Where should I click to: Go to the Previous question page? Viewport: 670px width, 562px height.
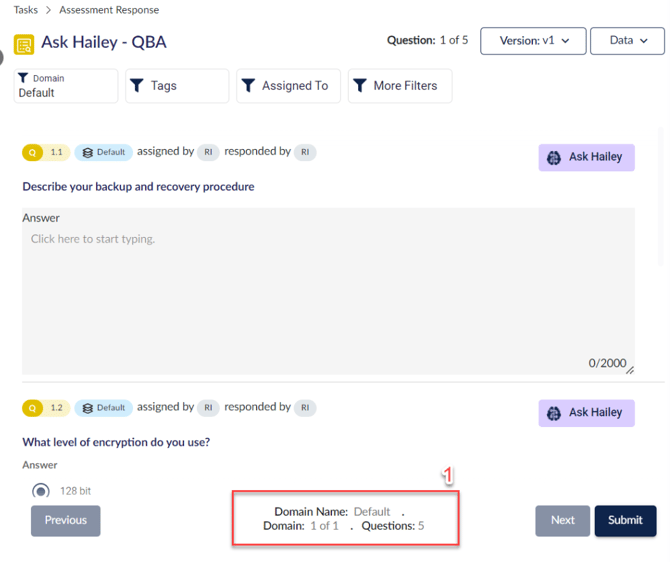(66, 520)
